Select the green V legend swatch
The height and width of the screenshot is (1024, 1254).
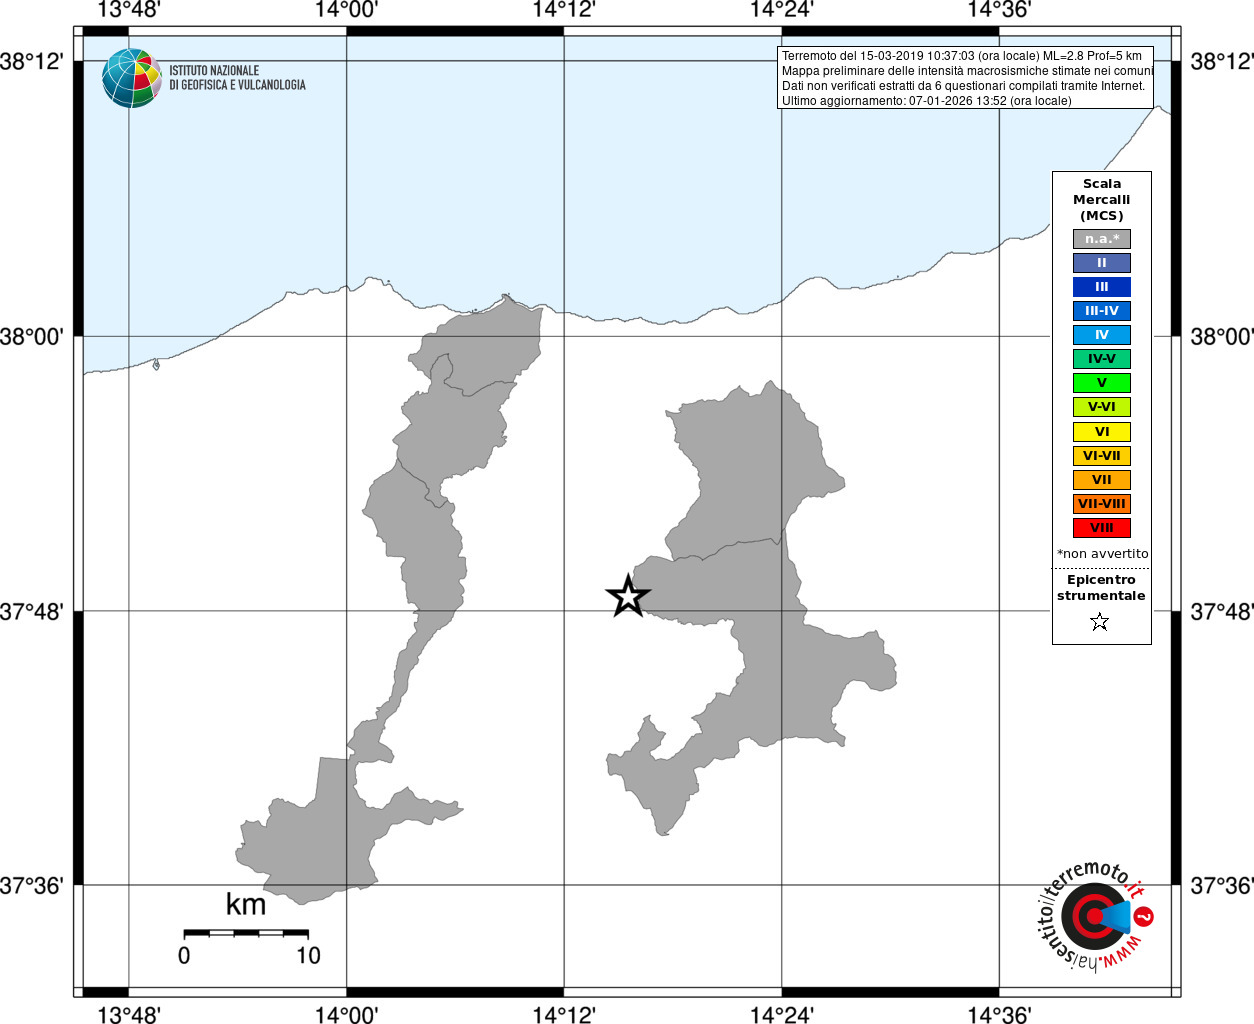[x=1102, y=383]
